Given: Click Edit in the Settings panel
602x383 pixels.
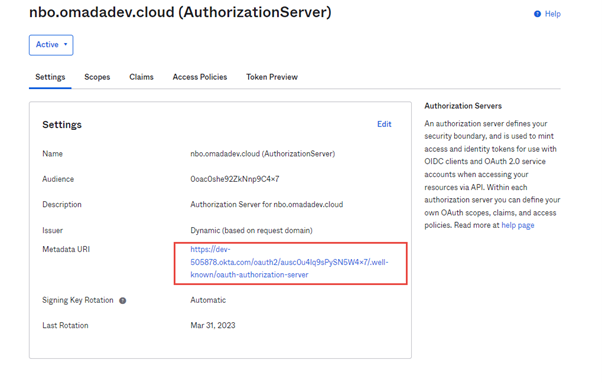Looking at the screenshot, I should 384,124.
